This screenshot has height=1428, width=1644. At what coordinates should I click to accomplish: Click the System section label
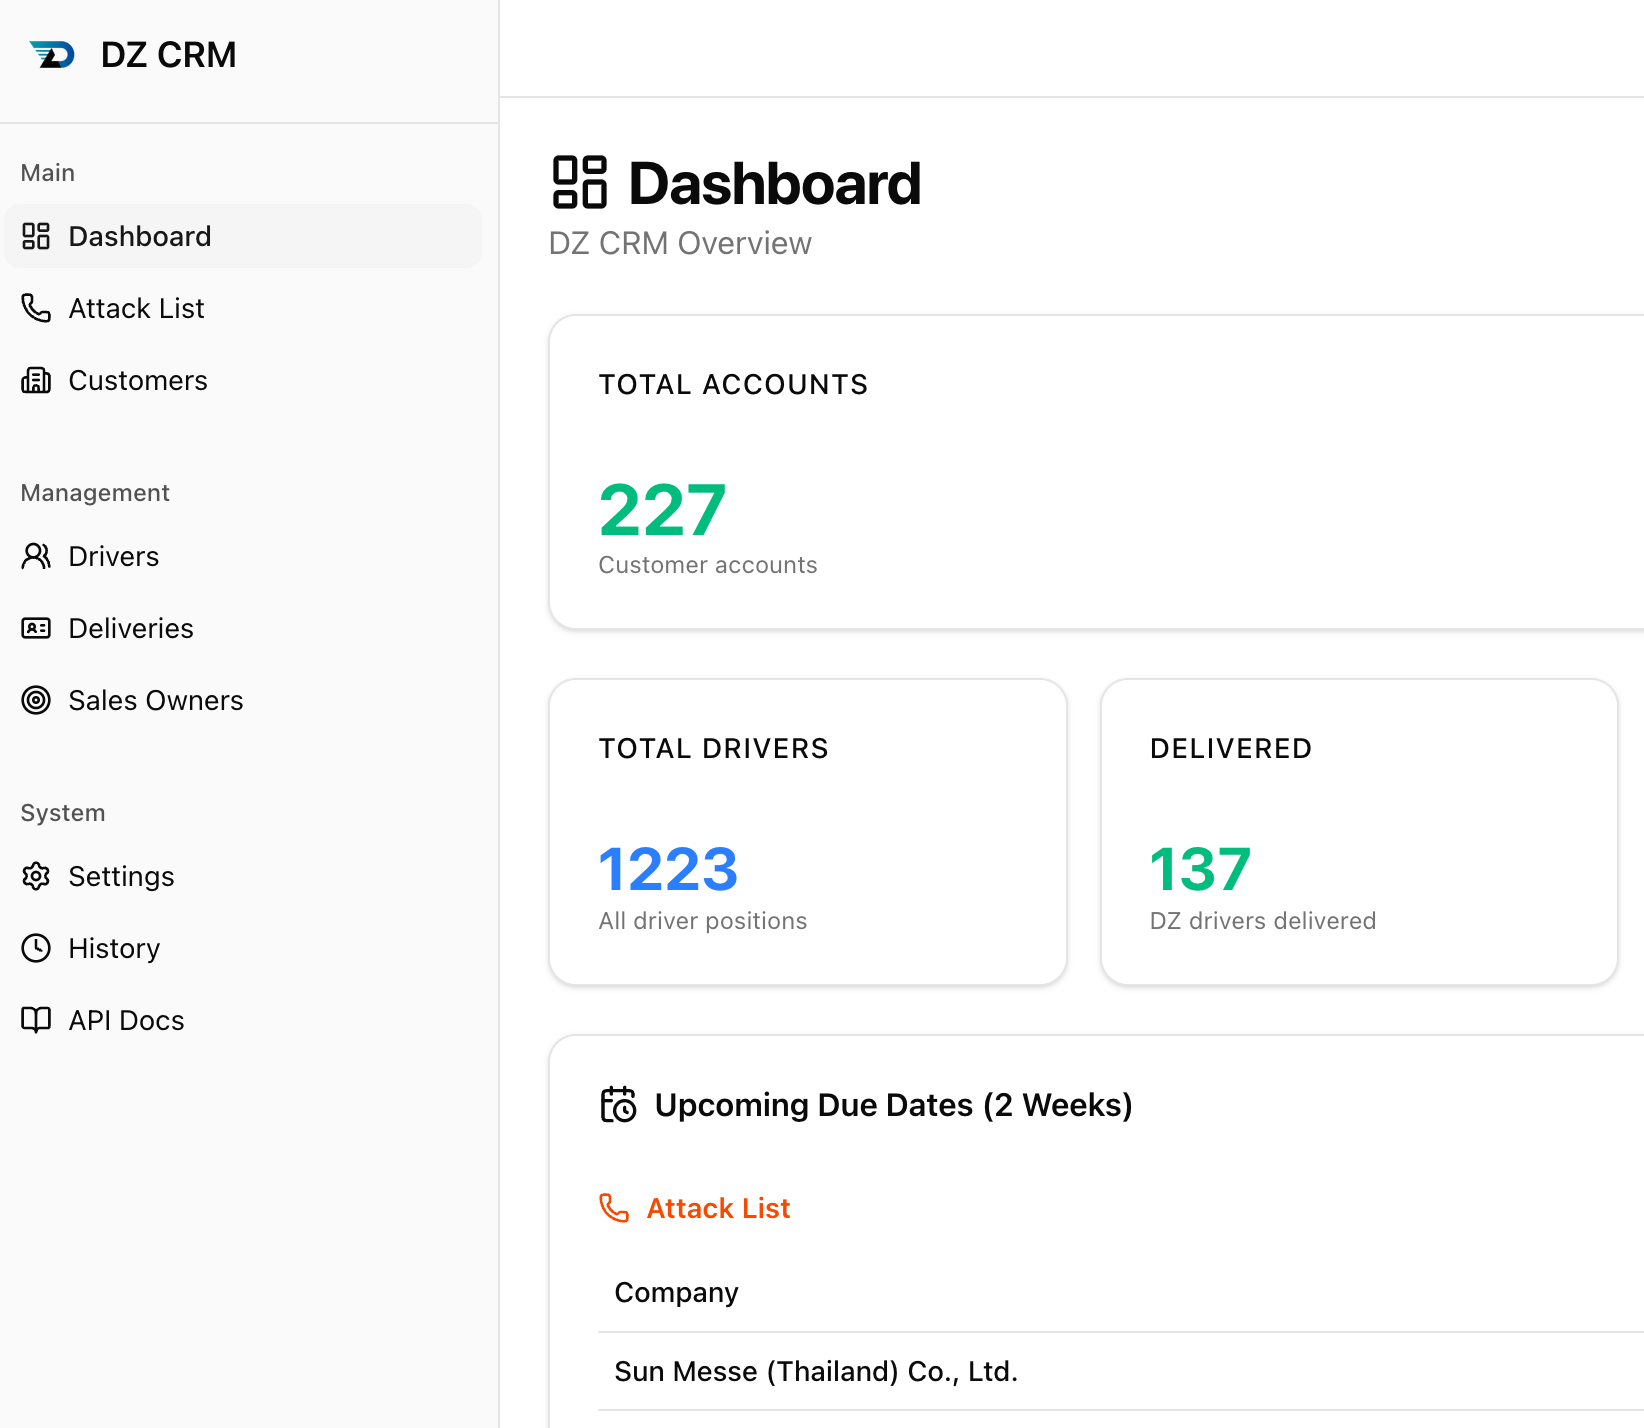coord(63,813)
